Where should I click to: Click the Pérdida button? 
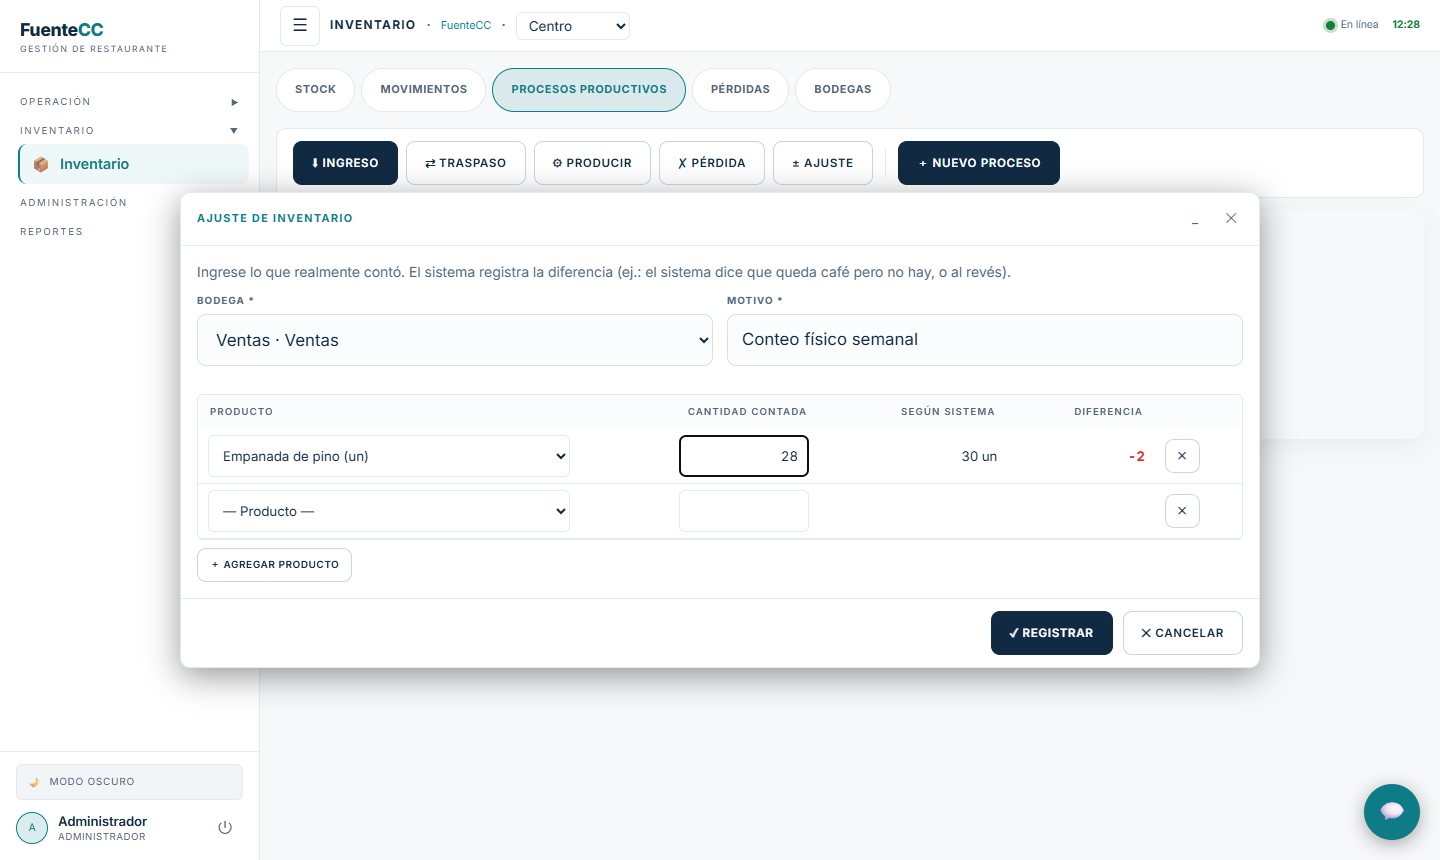(712, 163)
